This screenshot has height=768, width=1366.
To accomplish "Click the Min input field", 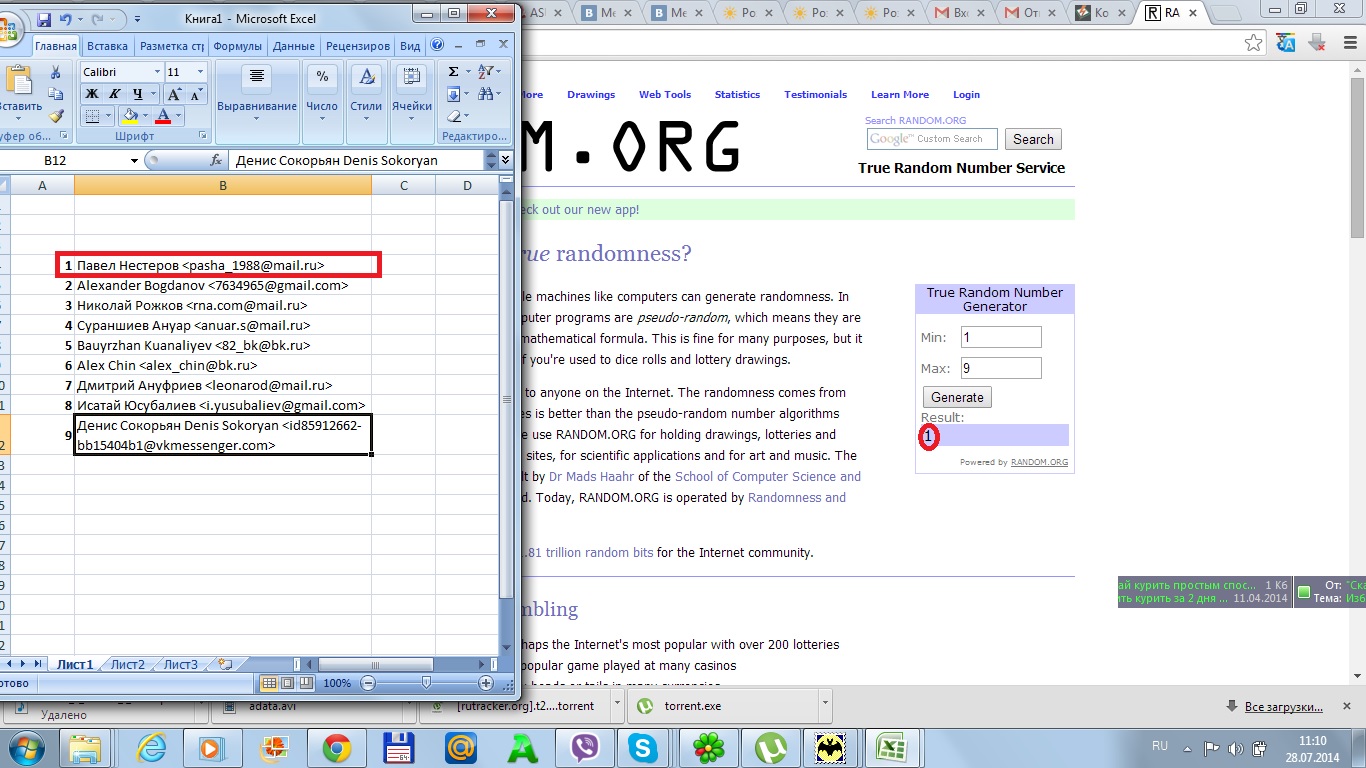I will point(1001,337).
